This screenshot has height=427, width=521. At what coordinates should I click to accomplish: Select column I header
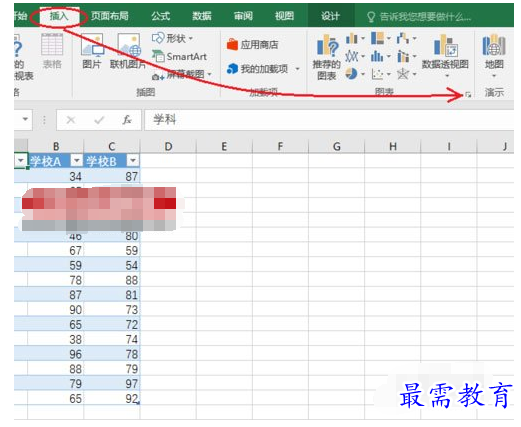tap(449, 146)
